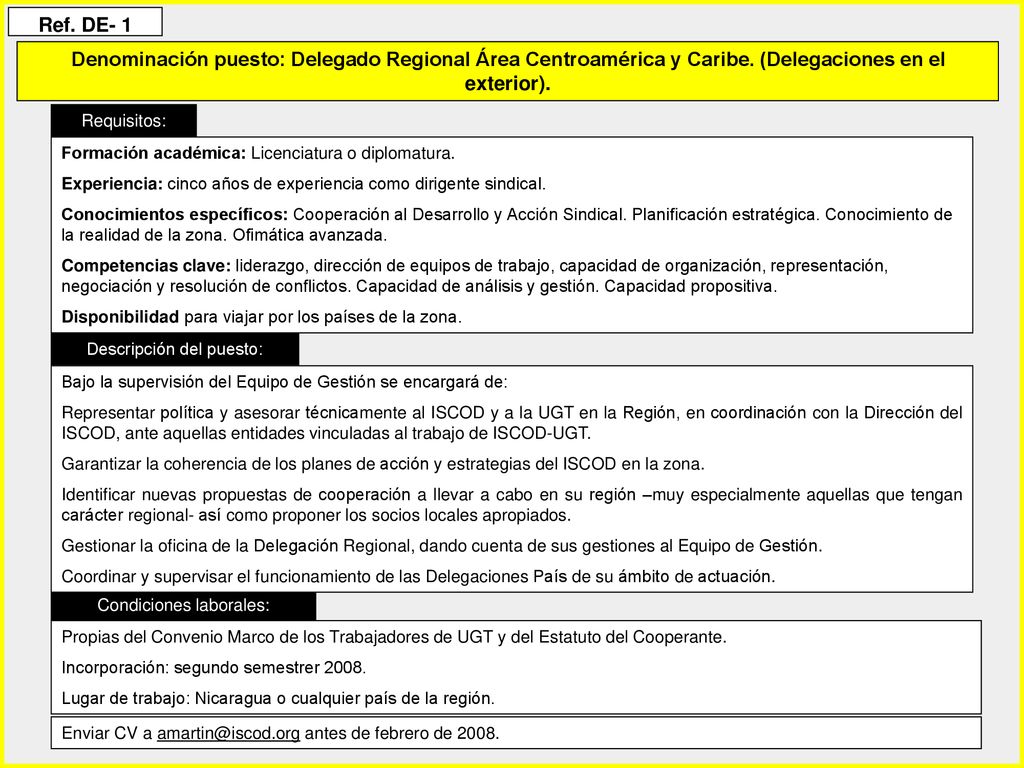Screen dimensions: 1024x768
Task: Click the 'Lugar de trabajo: Nicaragua' line
Action: click(x=278, y=698)
